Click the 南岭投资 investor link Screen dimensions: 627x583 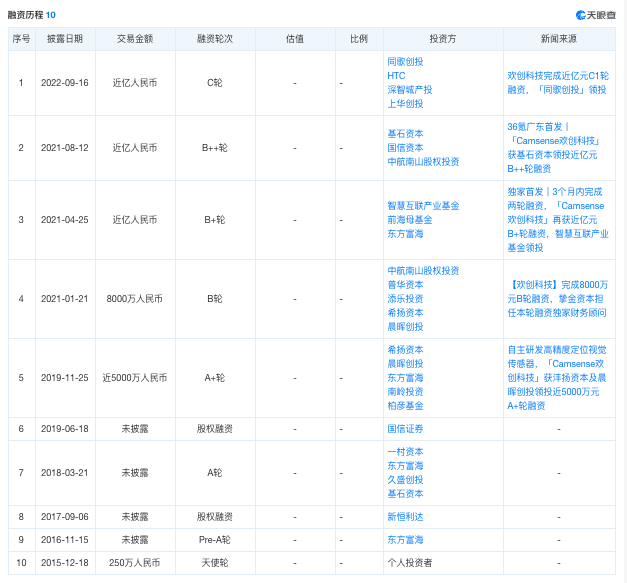405,392
